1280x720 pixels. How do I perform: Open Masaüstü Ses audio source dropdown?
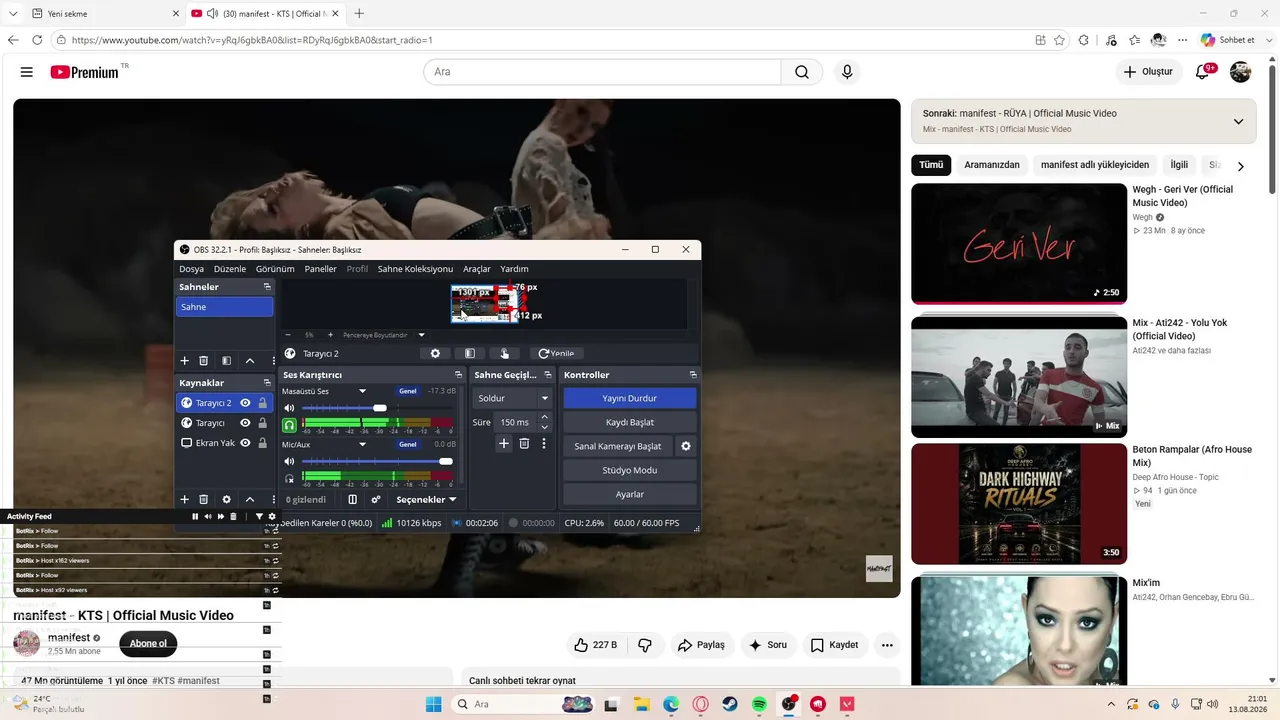(362, 391)
